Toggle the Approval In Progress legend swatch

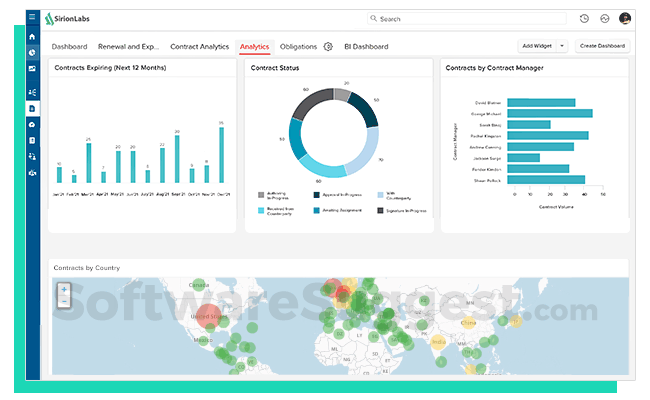(x=316, y=195)
